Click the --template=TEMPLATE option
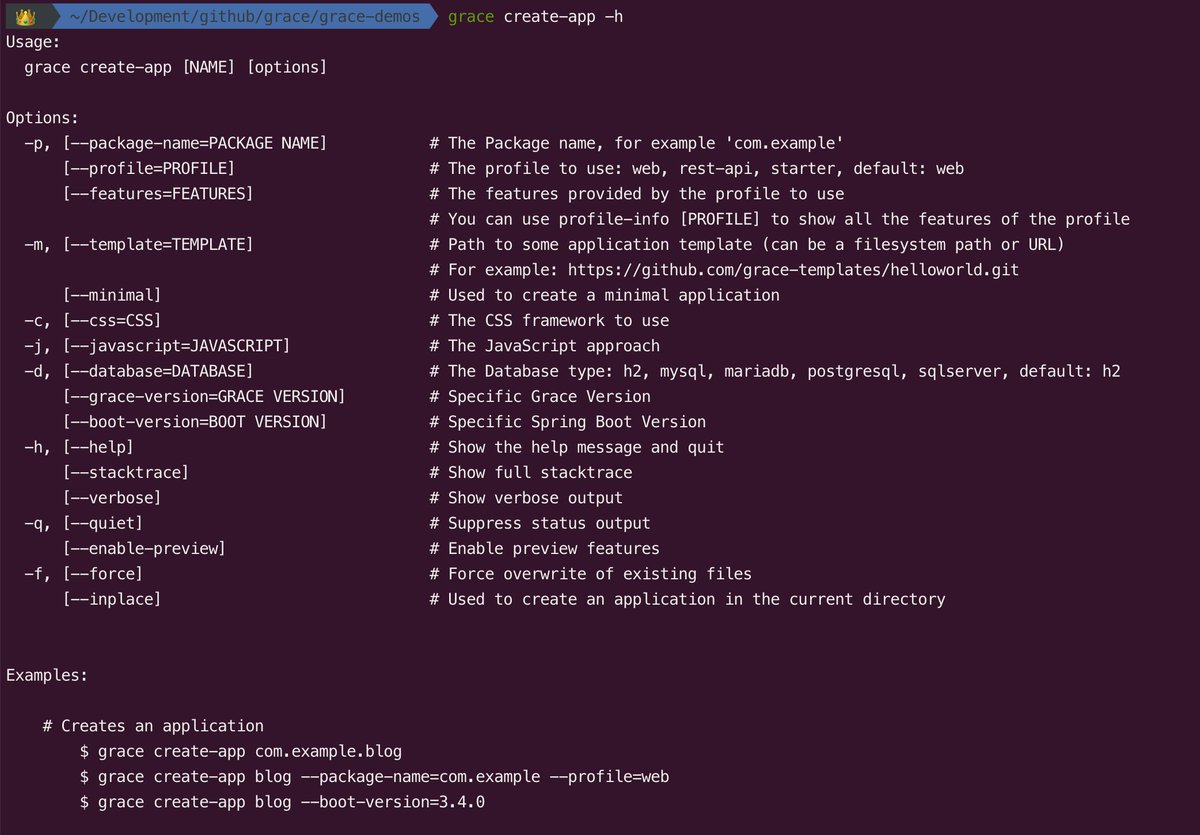 tap(157, 244)
